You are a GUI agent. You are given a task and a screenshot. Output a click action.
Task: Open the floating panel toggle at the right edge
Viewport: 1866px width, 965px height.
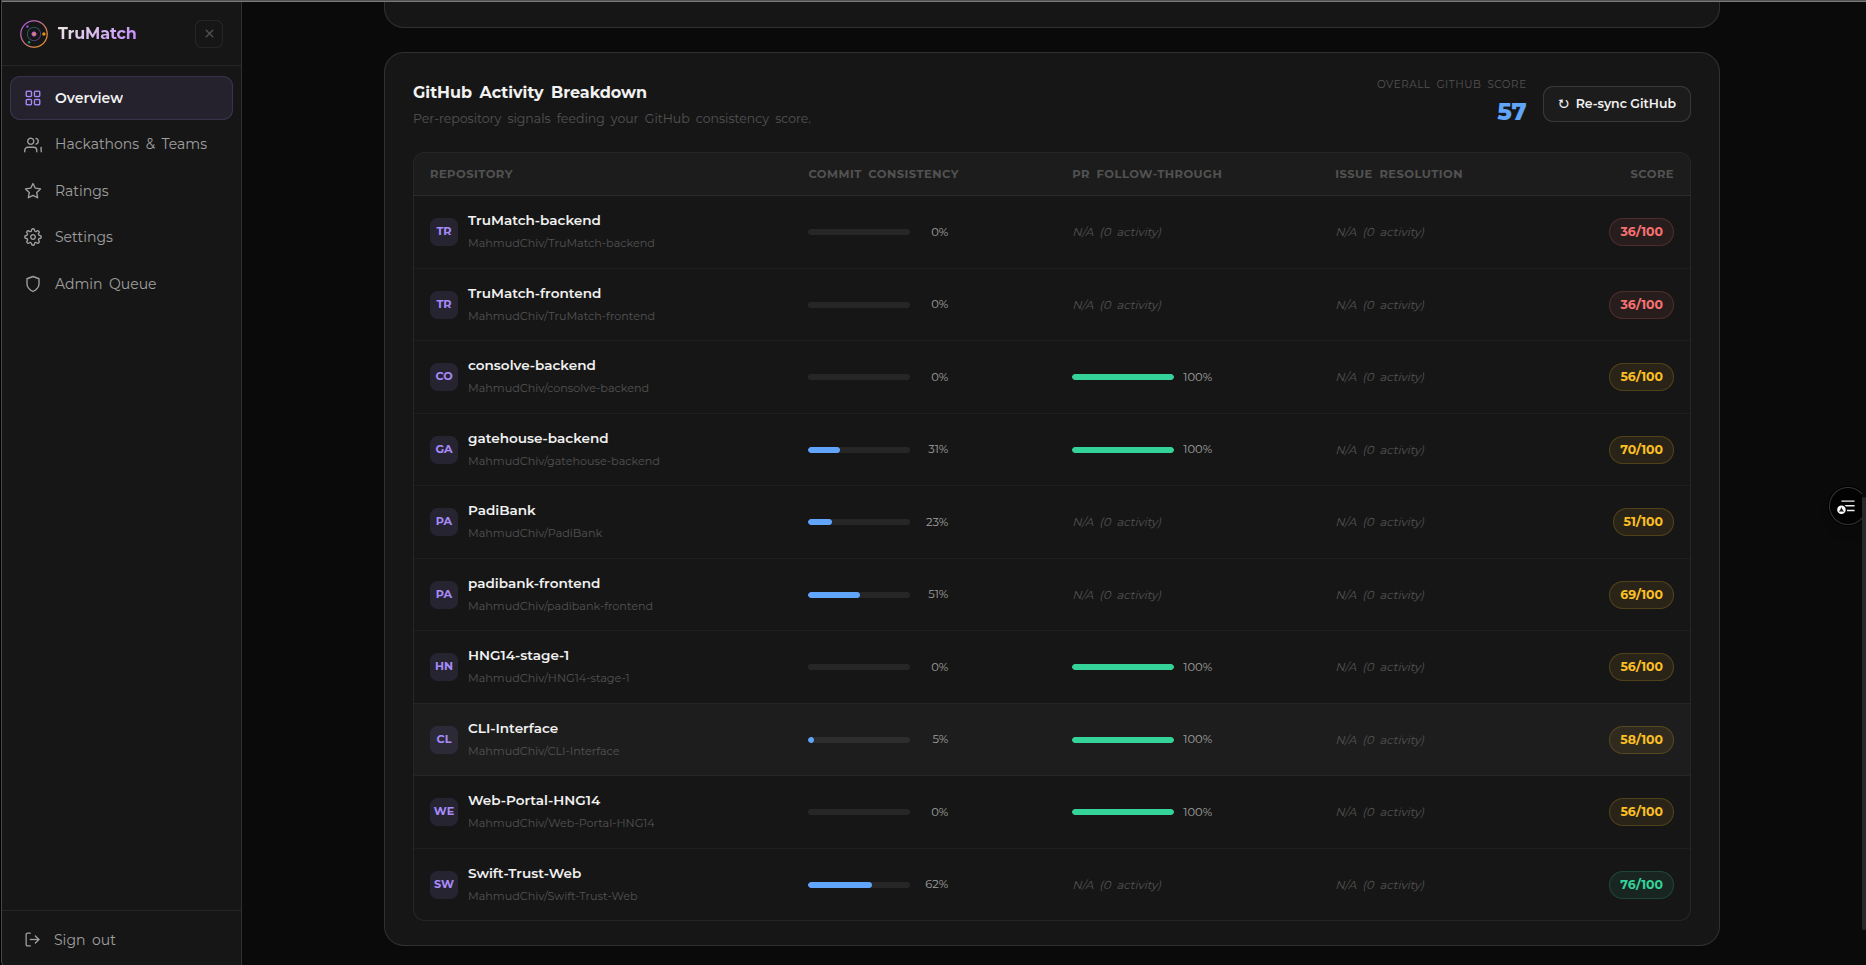1846,507
